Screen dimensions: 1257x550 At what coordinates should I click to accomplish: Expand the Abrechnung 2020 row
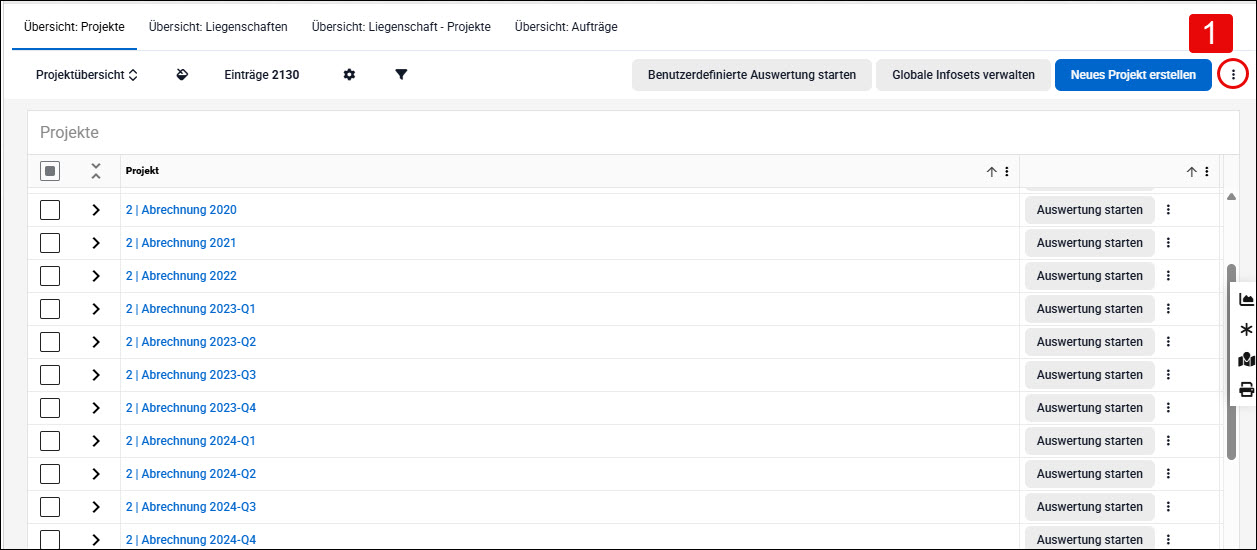point(96,210)
